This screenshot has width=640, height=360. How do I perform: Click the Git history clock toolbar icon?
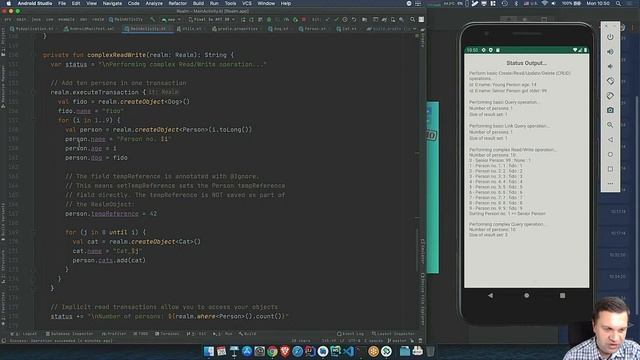[x=345, y=19]
